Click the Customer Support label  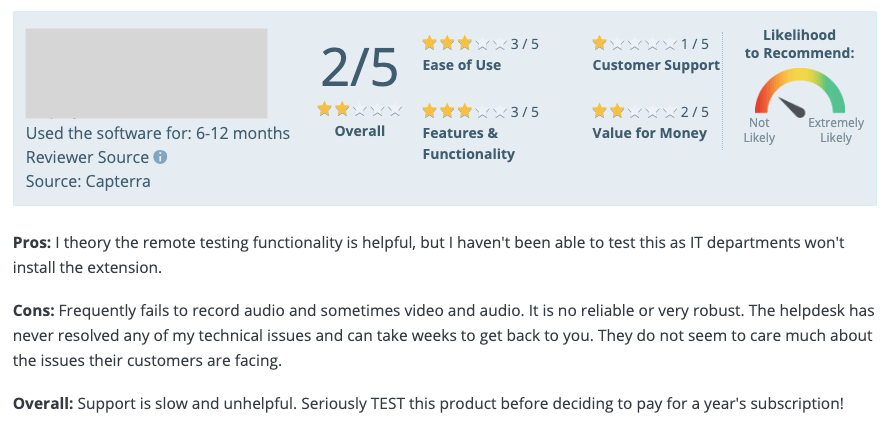pos(656,65)
